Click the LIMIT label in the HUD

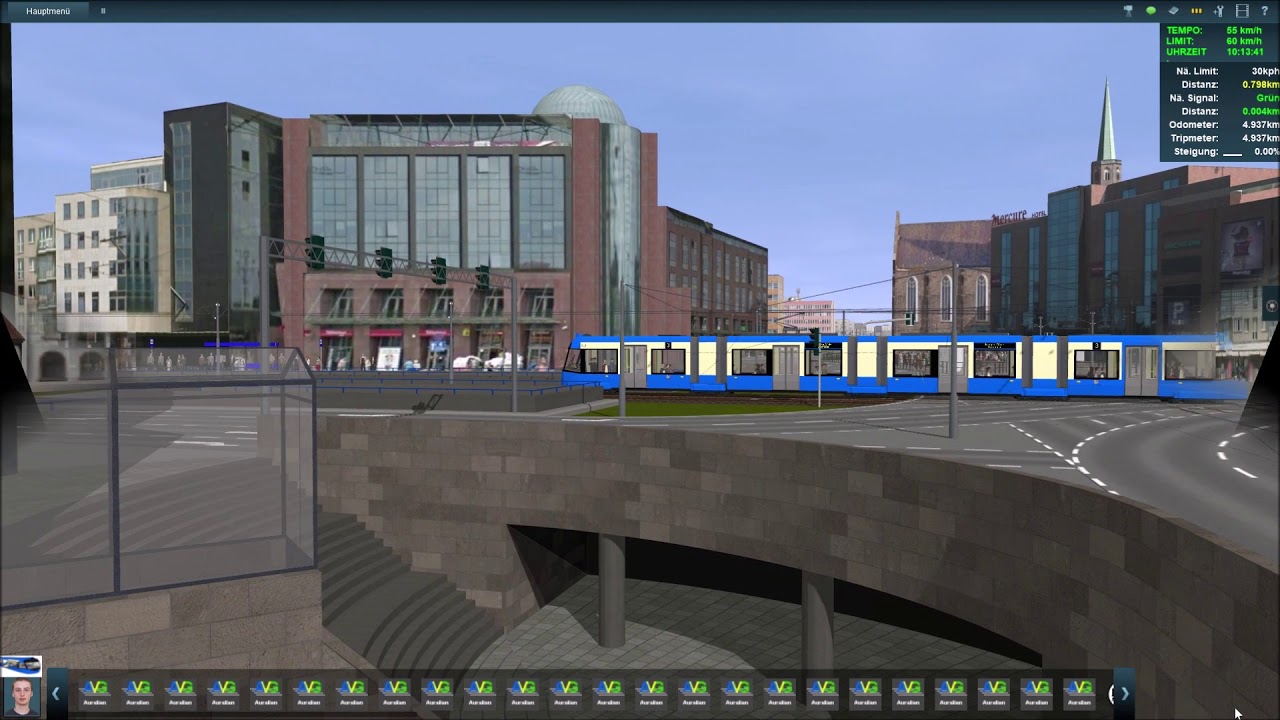click(1180, 41)
